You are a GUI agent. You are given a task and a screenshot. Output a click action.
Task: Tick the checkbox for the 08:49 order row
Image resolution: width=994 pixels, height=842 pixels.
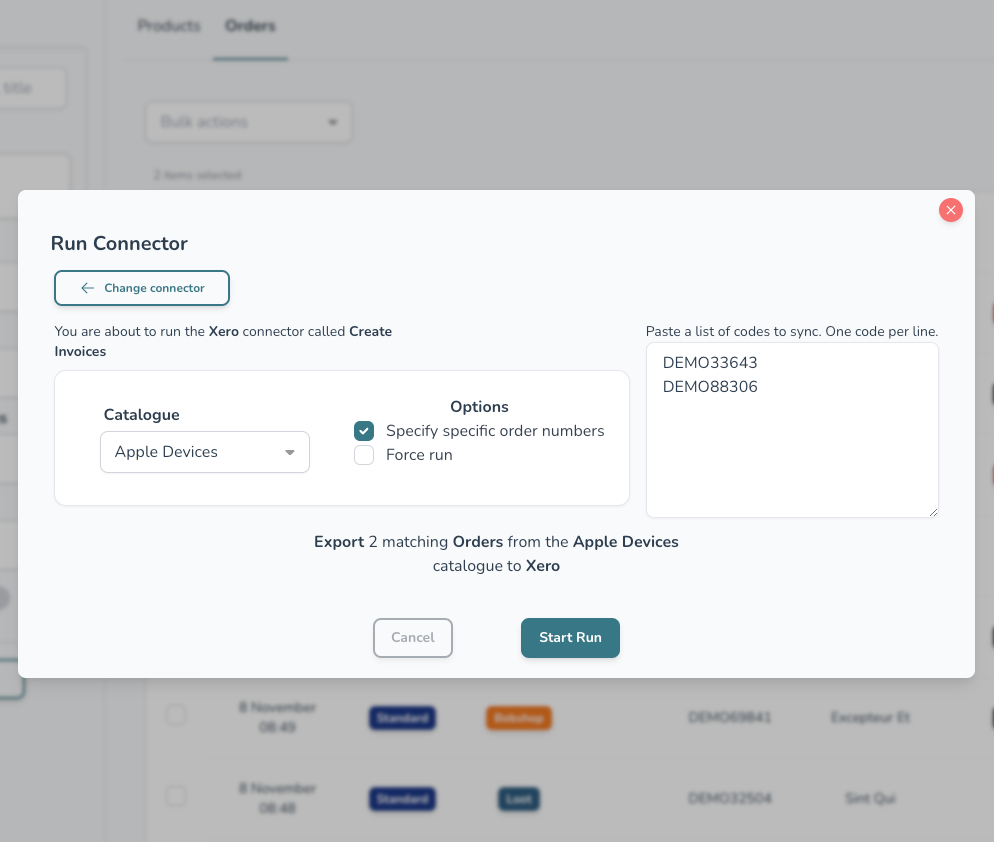(176, 715)
